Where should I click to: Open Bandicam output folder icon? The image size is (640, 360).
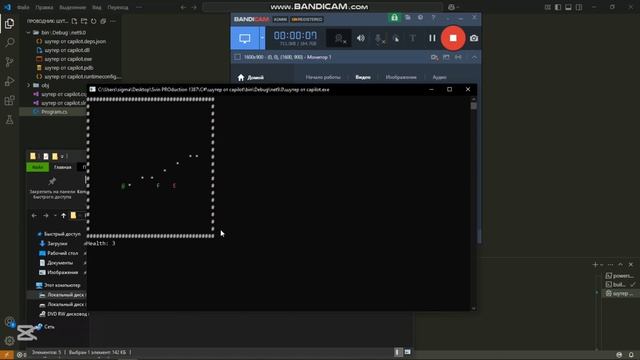[x=408, y=18]
